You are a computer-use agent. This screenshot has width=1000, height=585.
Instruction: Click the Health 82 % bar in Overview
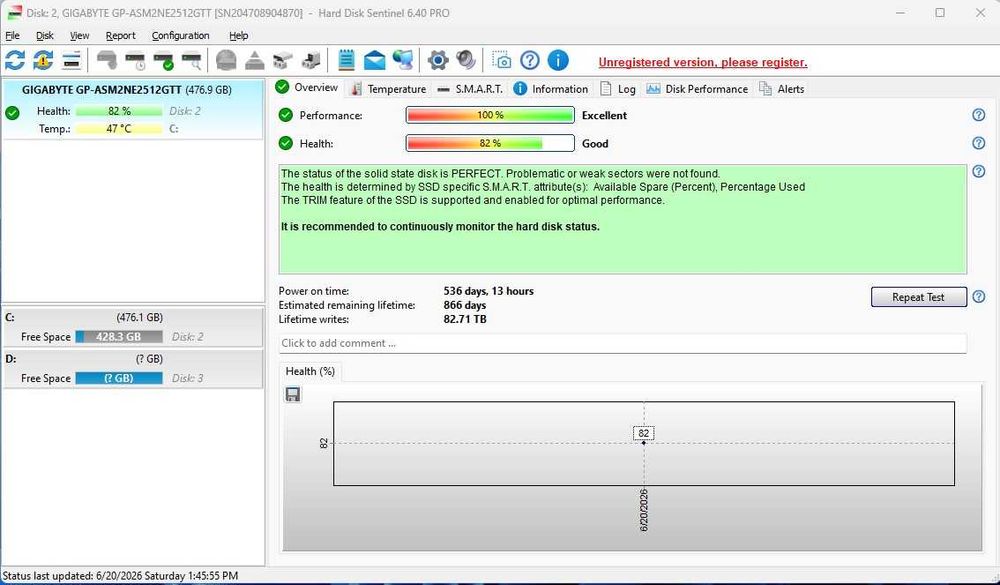click(x=490, y=143)
